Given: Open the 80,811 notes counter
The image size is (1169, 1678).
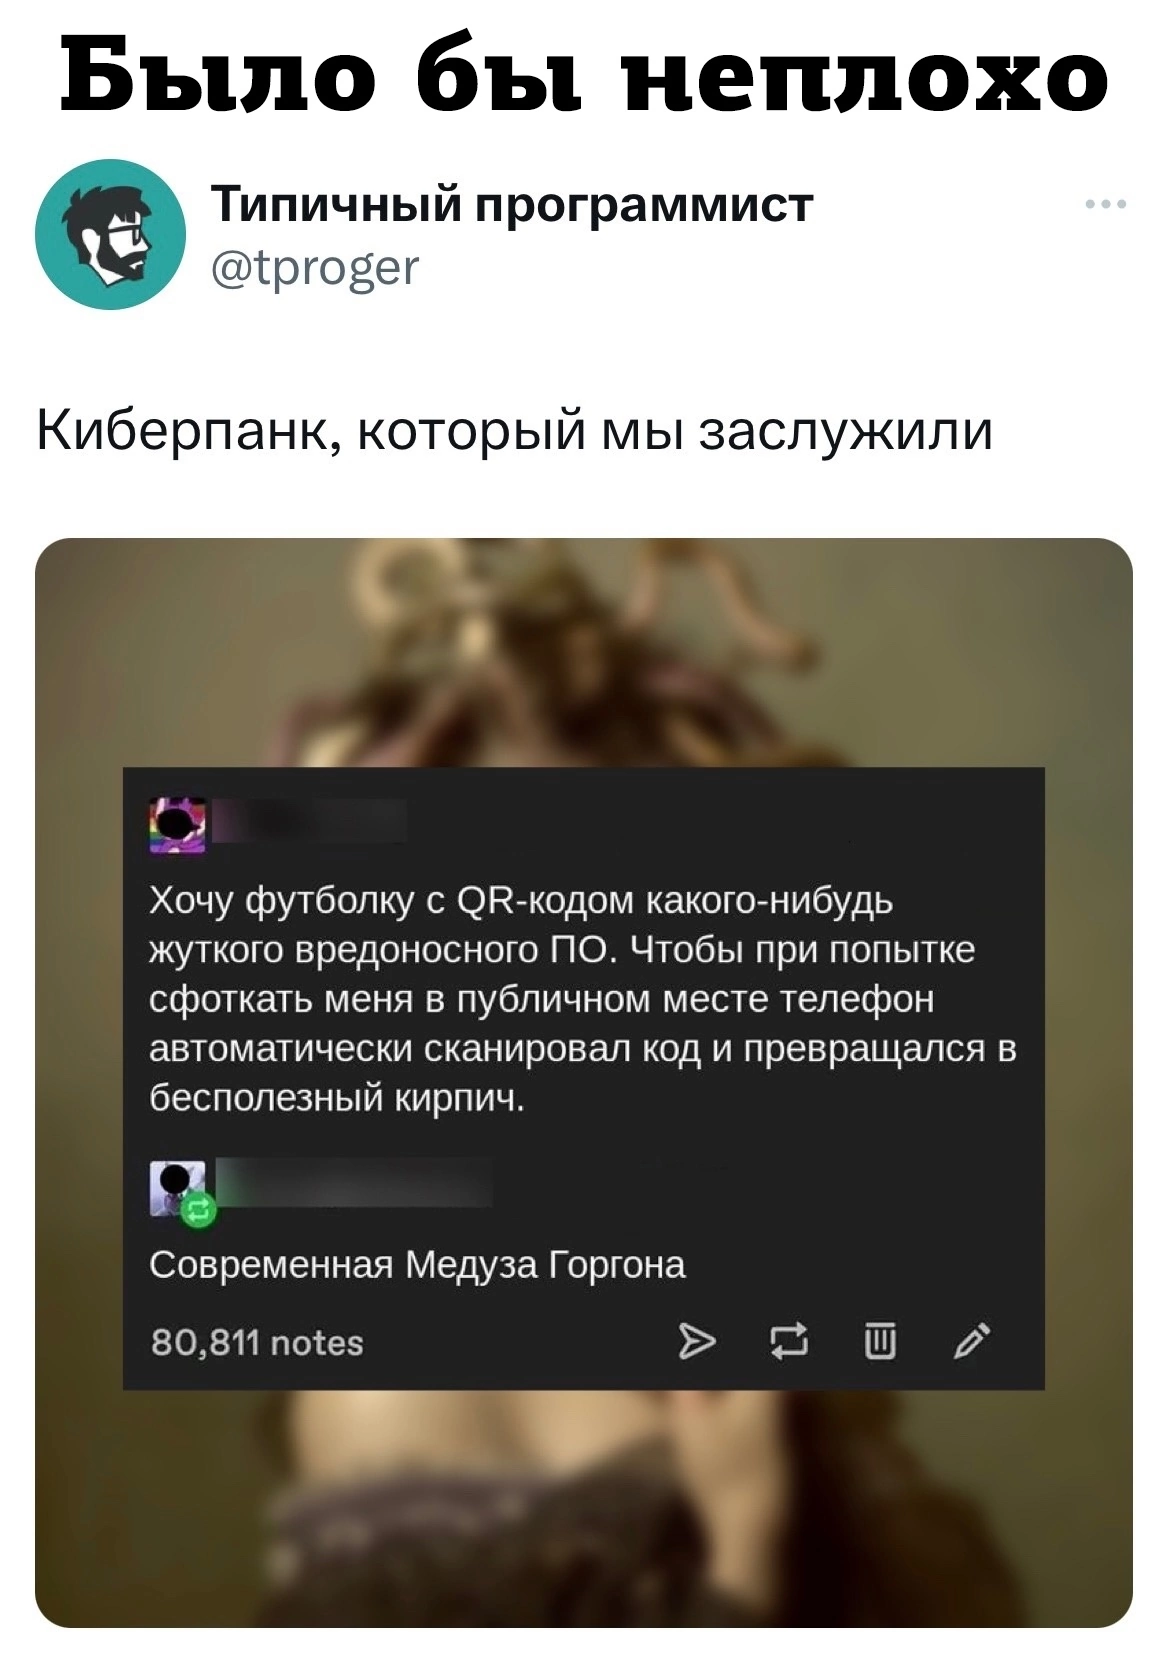Looking at the screenshot, I should tap(257, 1342).
